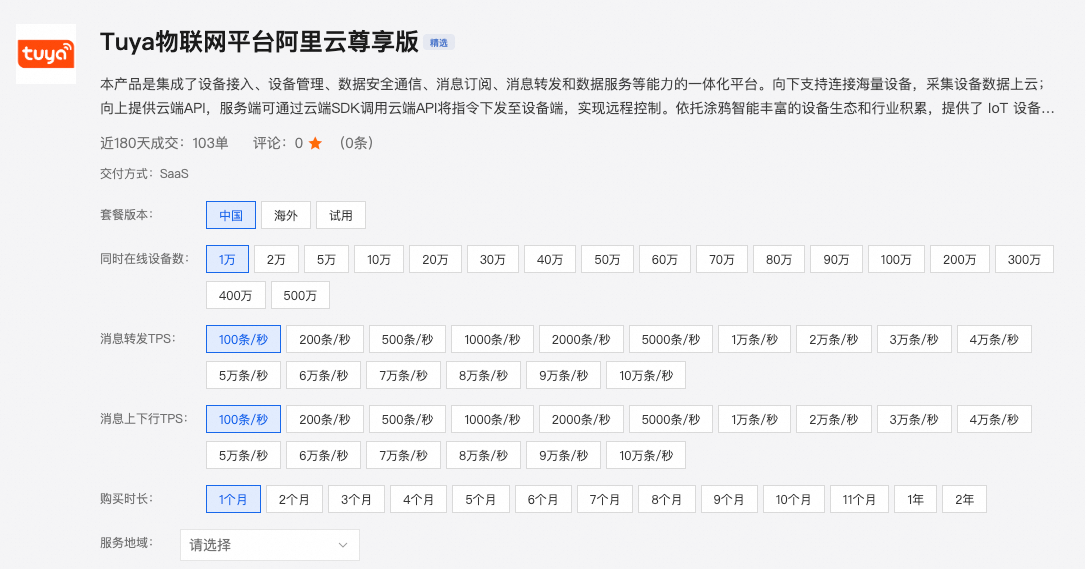Set 消息上下行TPS to 4万条/秒
This screenshot has height=569, width=1086.
click(x=995, y=419)
